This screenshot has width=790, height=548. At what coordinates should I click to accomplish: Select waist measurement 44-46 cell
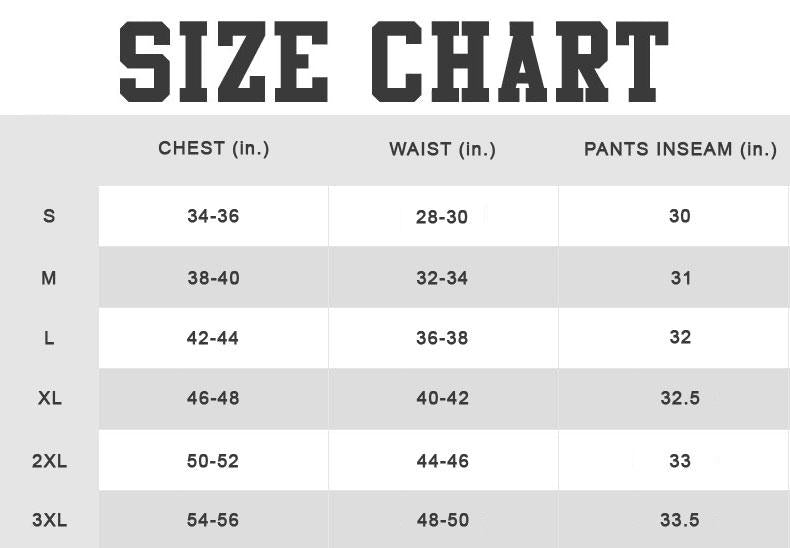tap(443, 461)
